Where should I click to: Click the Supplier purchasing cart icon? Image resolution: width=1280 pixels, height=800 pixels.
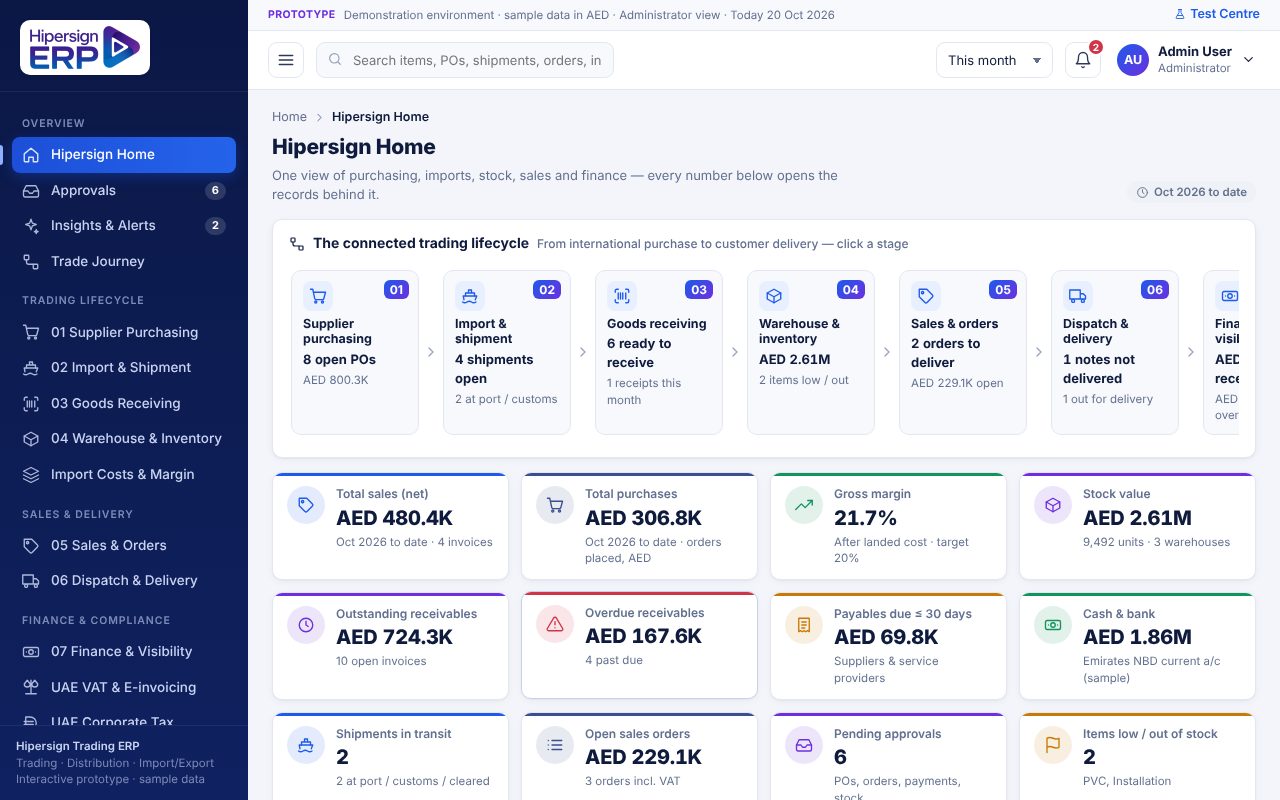(318, 296)
